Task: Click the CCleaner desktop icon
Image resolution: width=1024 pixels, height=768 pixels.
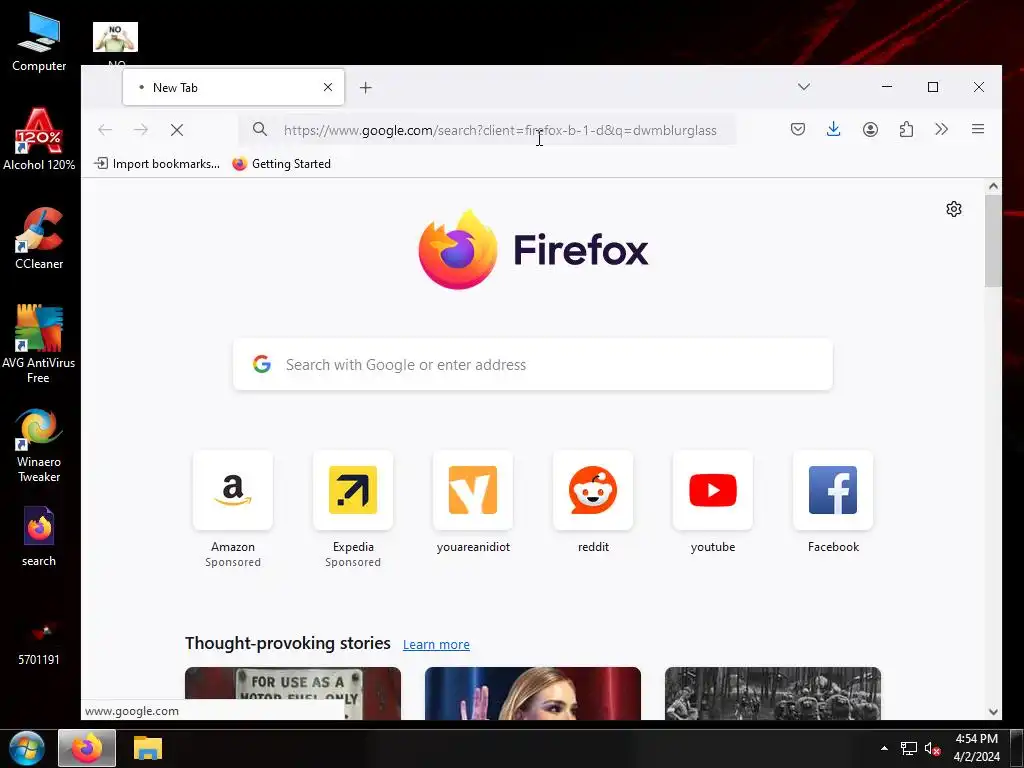Action: tap(39, 238)
